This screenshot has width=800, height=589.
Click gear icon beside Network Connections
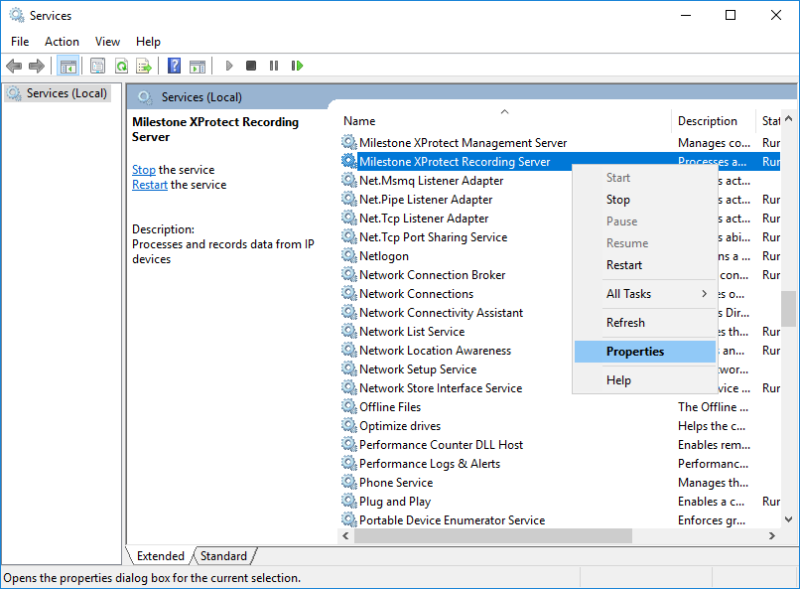tap(349, 293)
